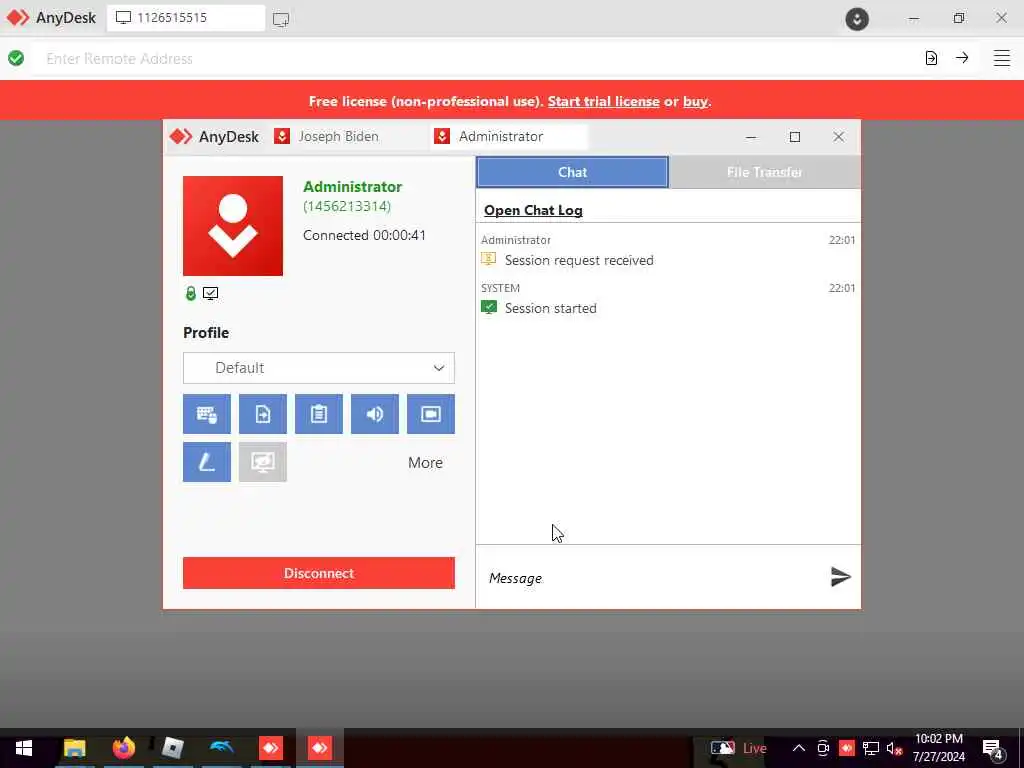Image resolution: width=1024 pixels, height=768 pixels.
Task: Toggle clipboard access permission
Action: point(319,414)
